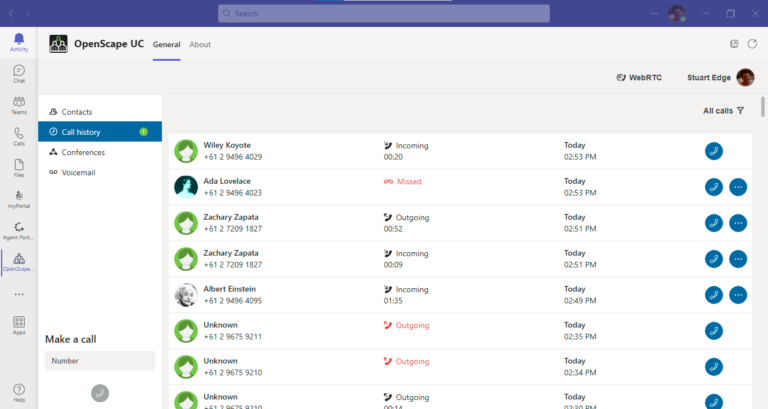Open myPortal app in sidebar

[x=19, y=199]
